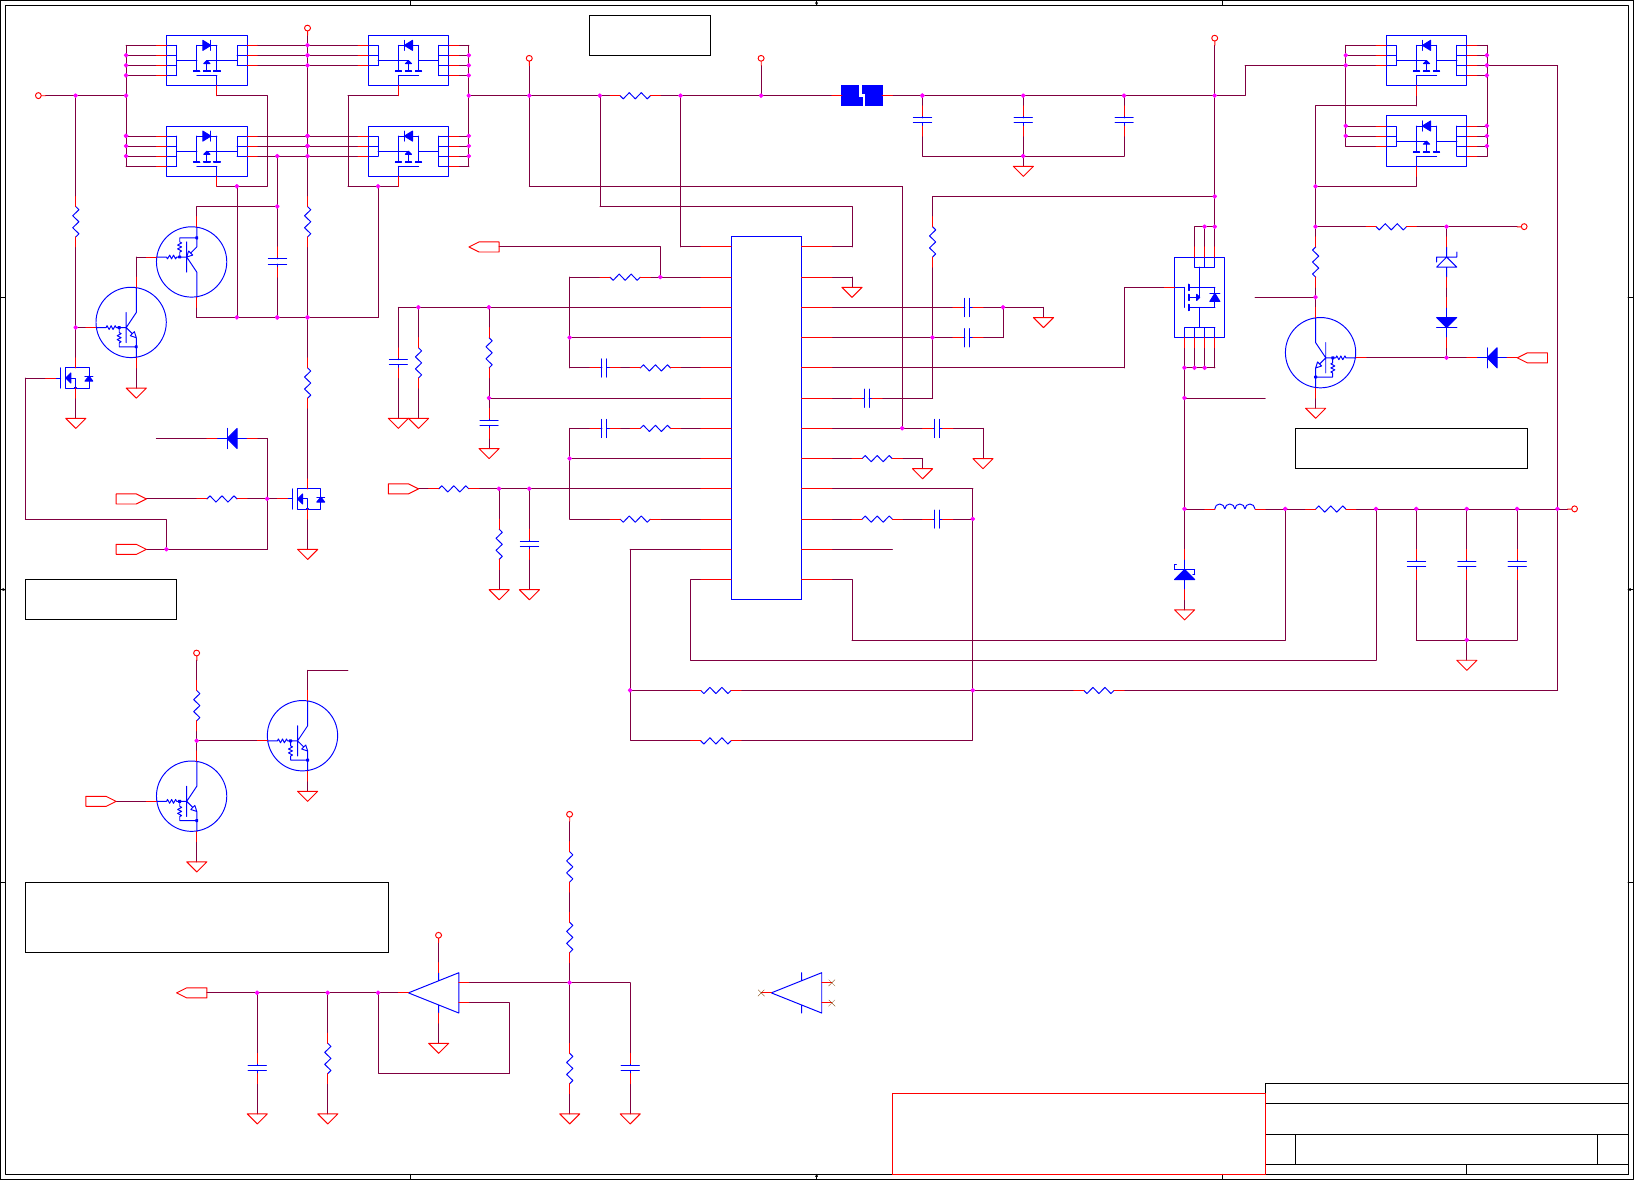Click the upper MOSFET package at far right
The width and height of the screenshot is (1634, 1180).
1427,60
